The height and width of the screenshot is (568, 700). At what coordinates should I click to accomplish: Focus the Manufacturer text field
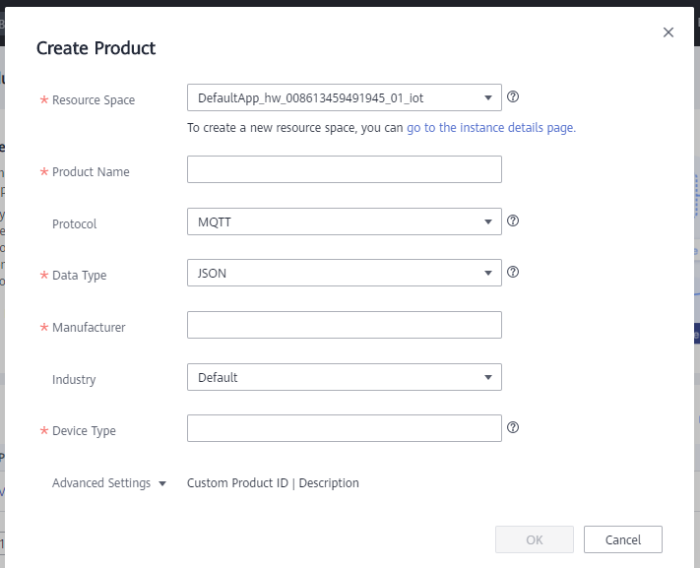pyautogui.click(x=343, y=325)
